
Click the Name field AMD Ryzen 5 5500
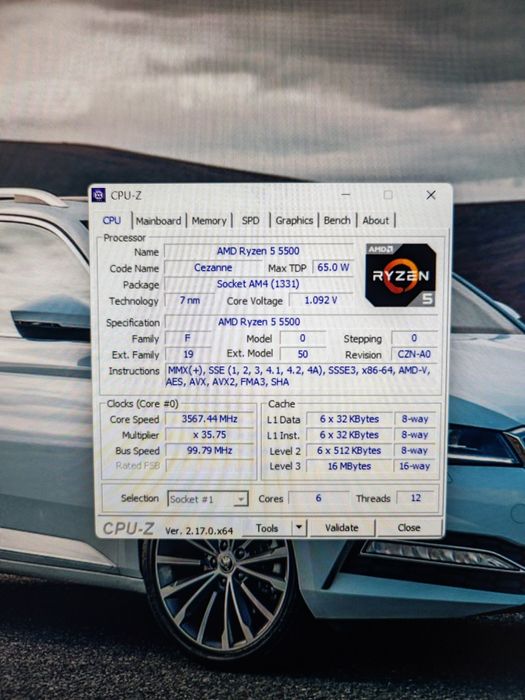[258, 251]
